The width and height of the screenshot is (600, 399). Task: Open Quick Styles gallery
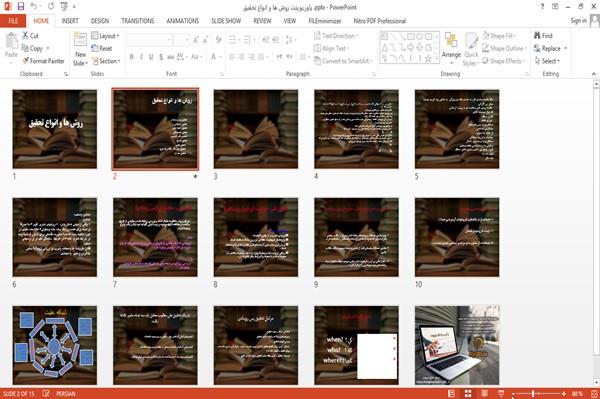pyautogui.click(x=471, y=50)
